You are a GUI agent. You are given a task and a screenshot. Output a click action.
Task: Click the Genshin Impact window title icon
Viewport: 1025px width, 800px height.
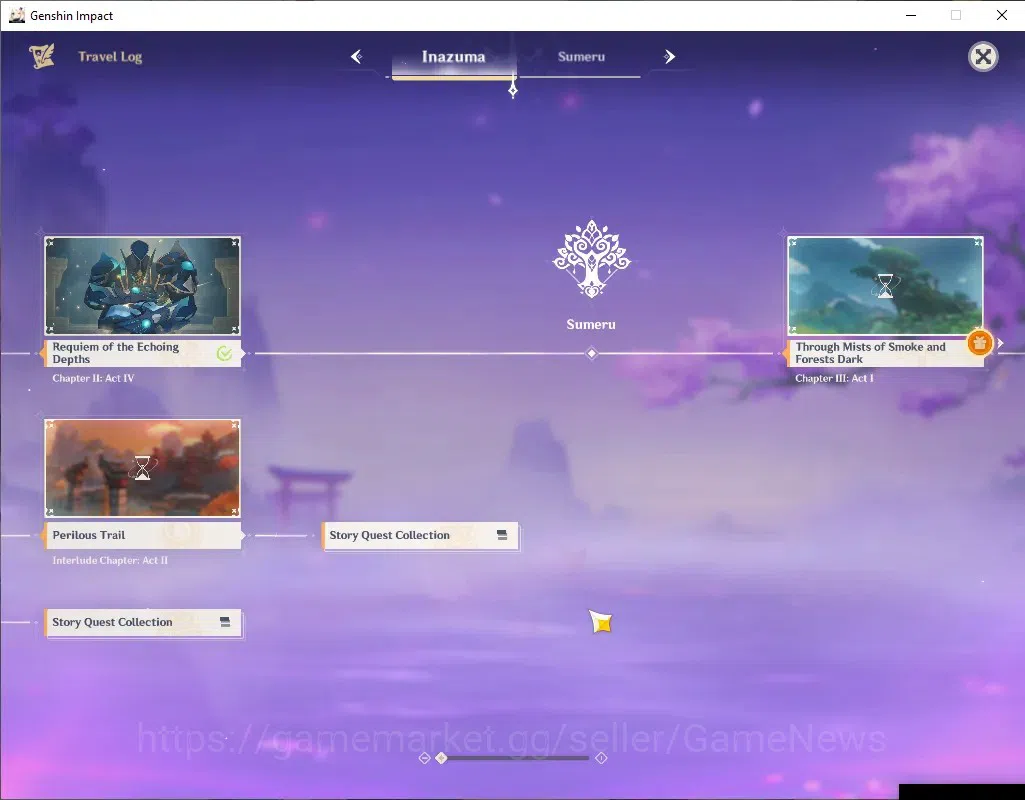[16, 15]
